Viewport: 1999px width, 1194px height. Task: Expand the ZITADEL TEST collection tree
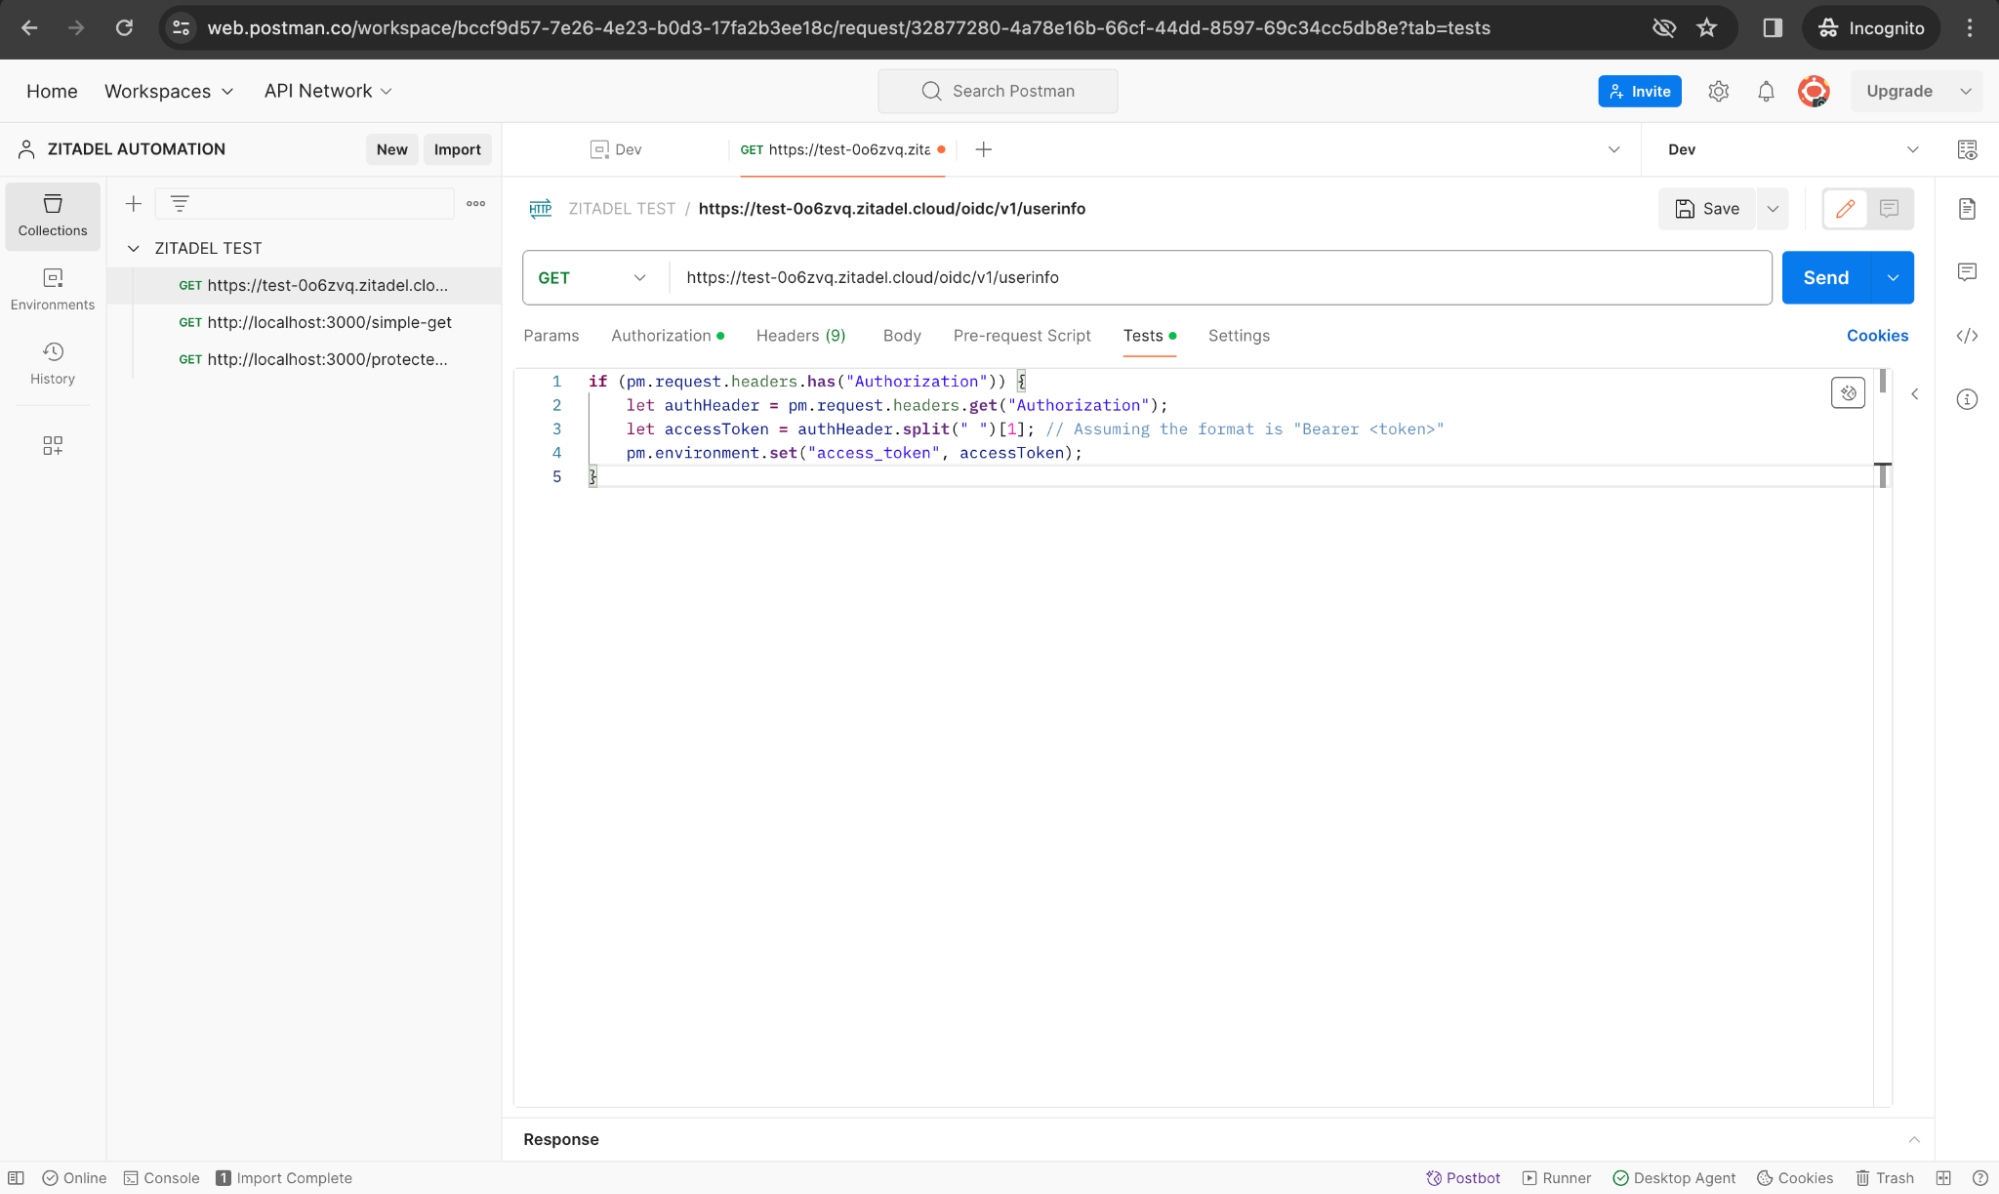[x=134, y=247]
